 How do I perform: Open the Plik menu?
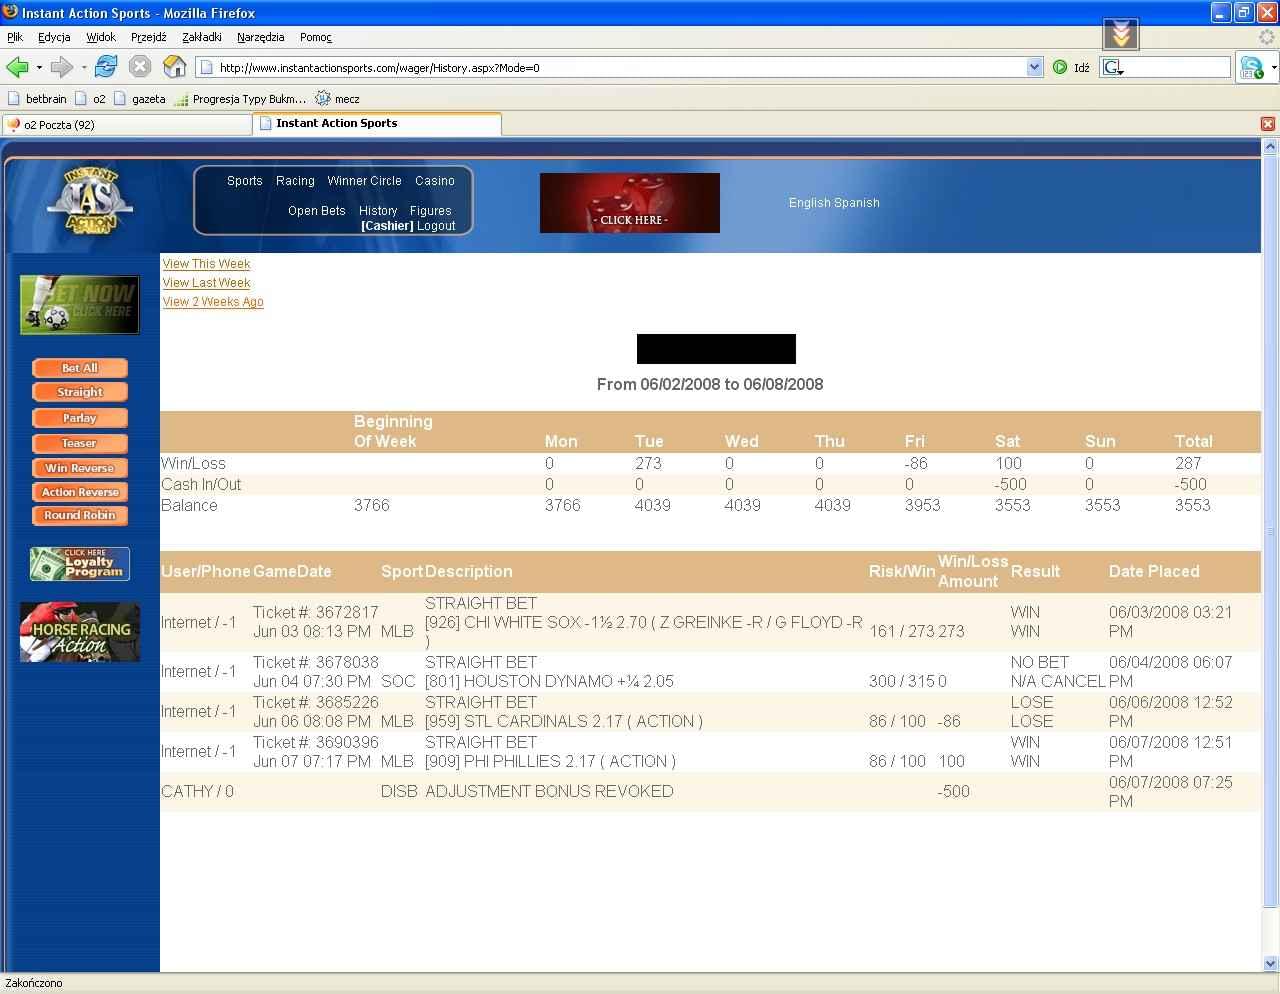(14, 37)
